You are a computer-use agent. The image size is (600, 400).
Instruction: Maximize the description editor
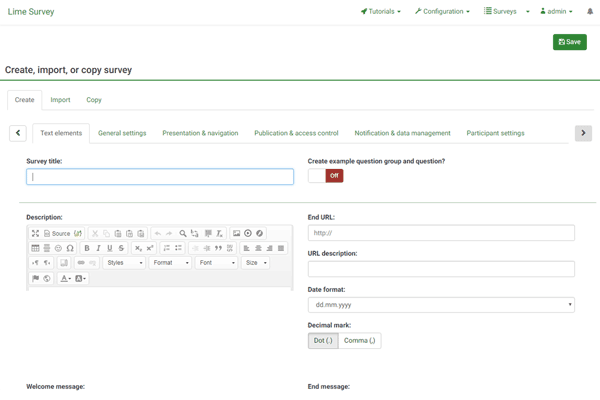click(x=35, y=233)
